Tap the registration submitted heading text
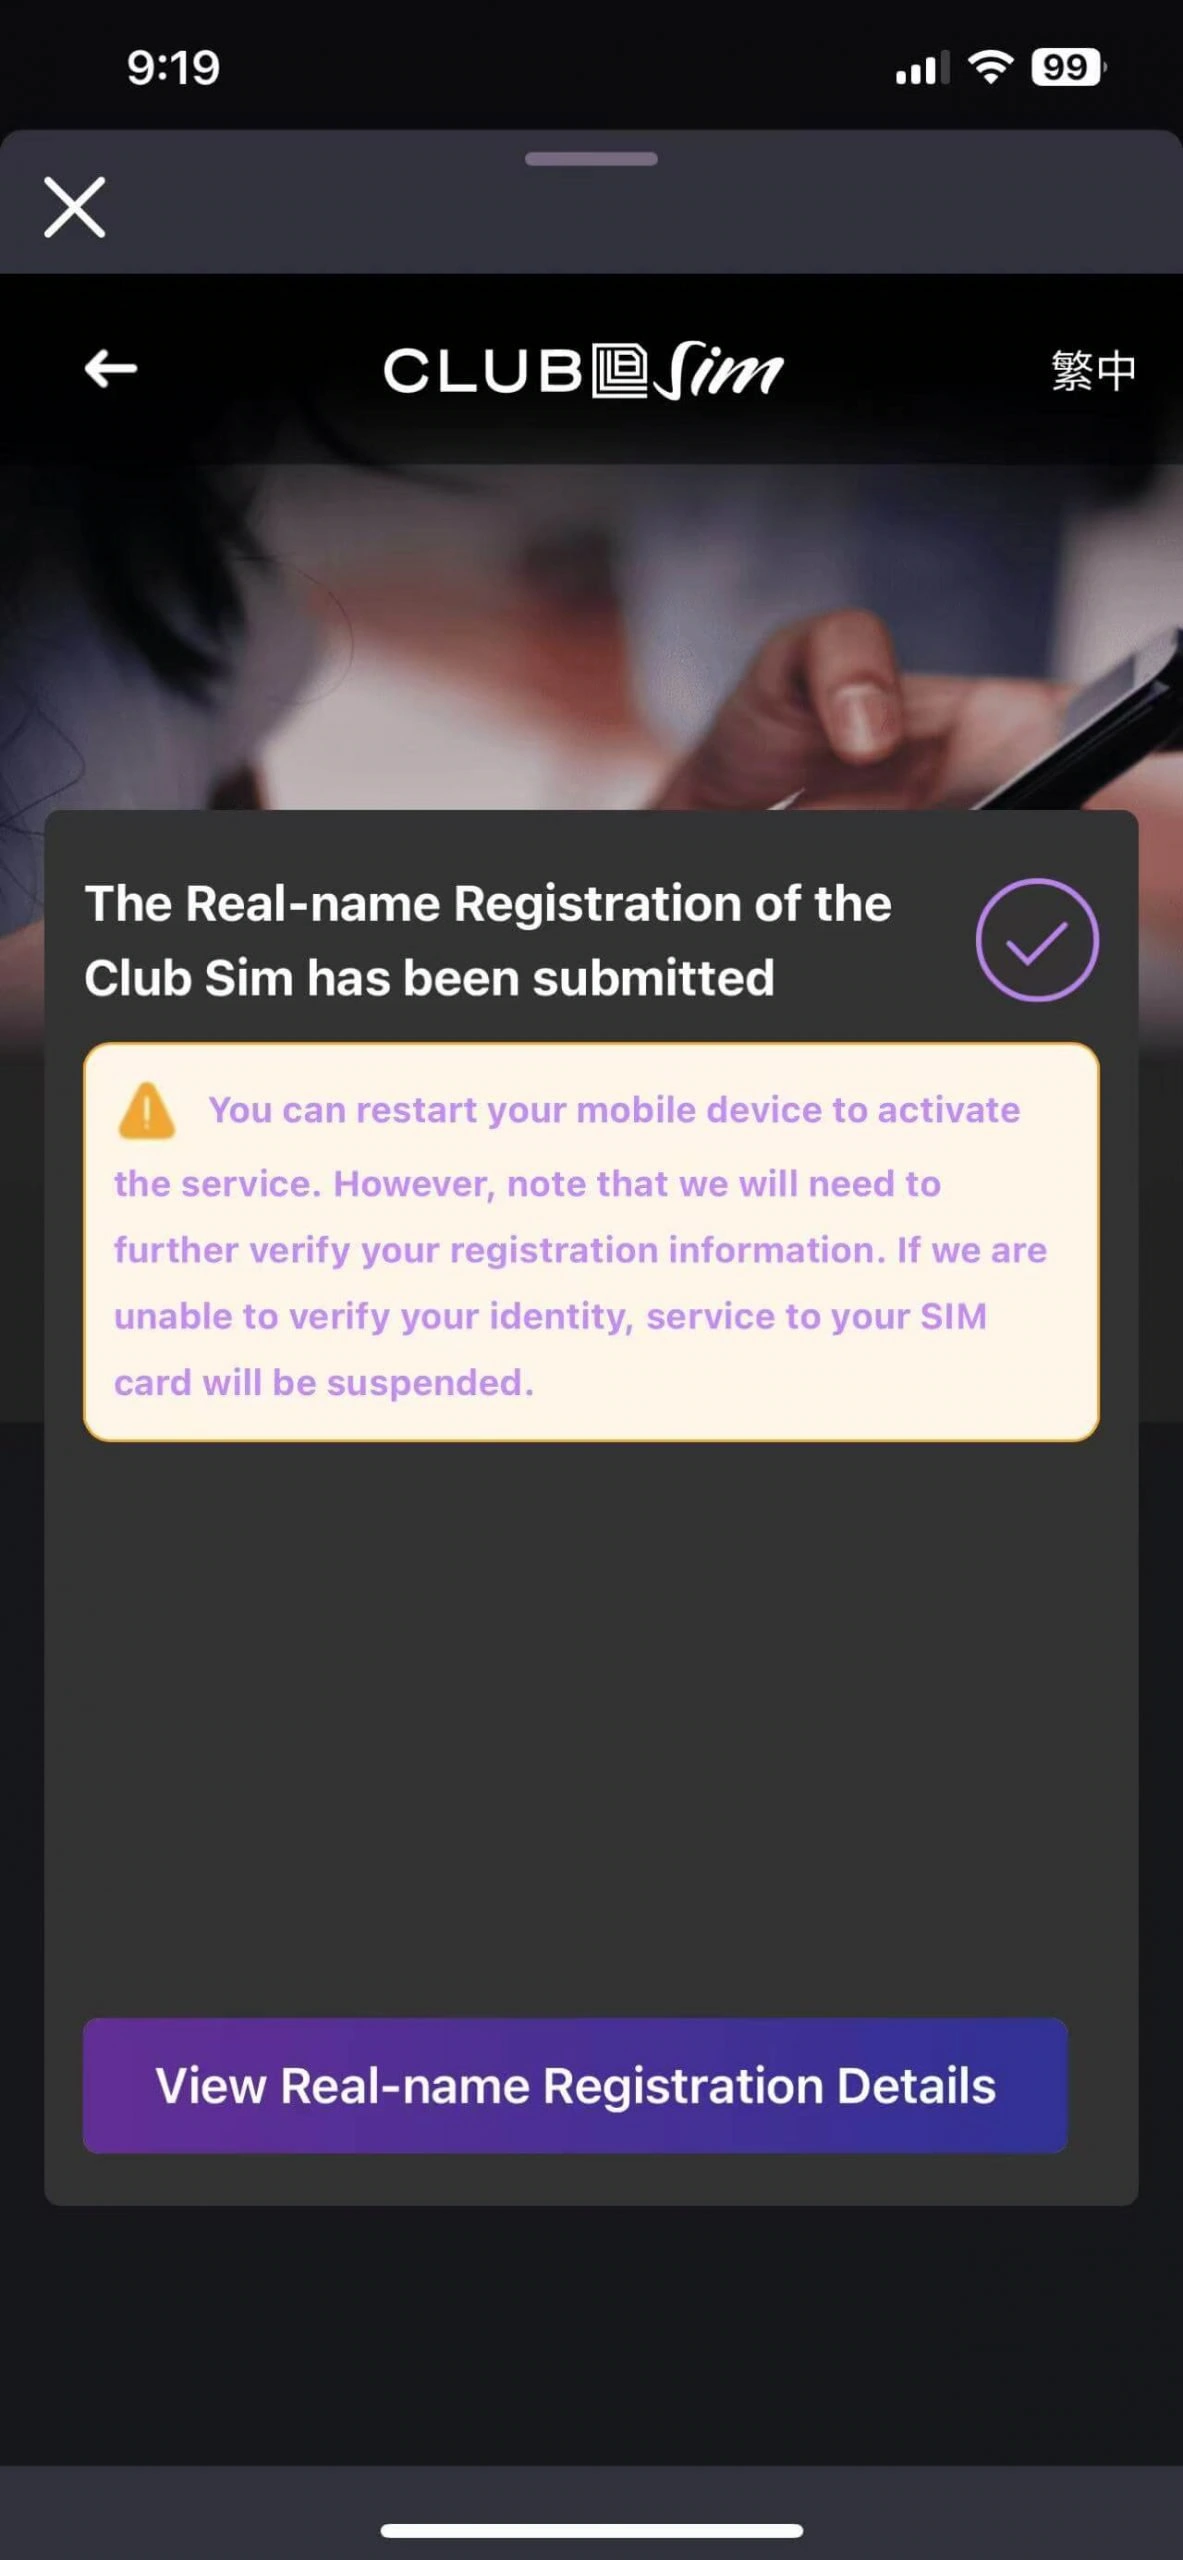 tap(488, 940)
